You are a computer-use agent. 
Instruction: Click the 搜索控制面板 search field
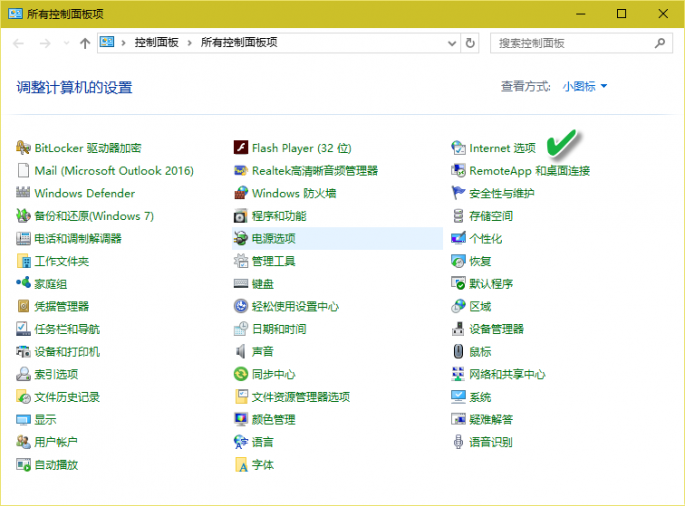coord(581,43)
